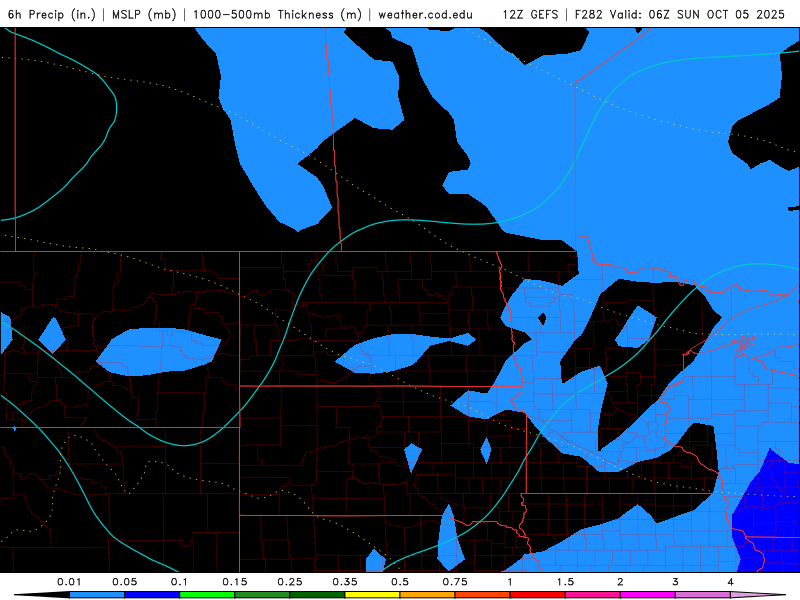The image size is (800, 600).
Task: Click the bright green 0.1 legend swatch
Action: pyautogui.click(x=207, y=595)
